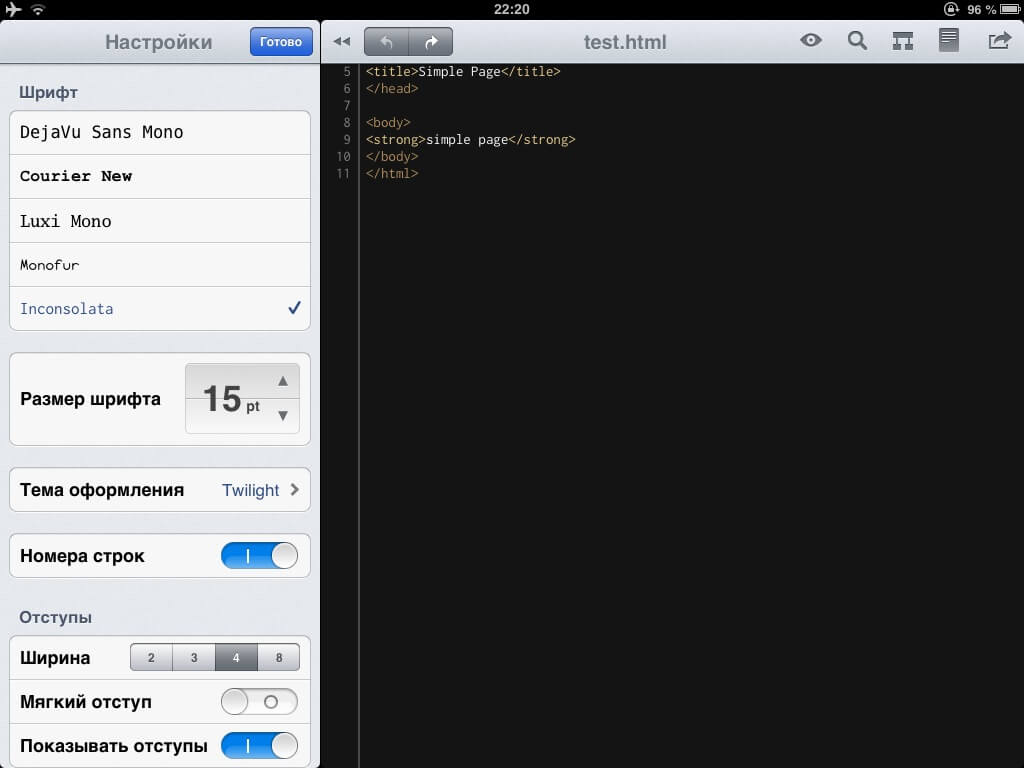Open the code structure icon

point(903,41)
